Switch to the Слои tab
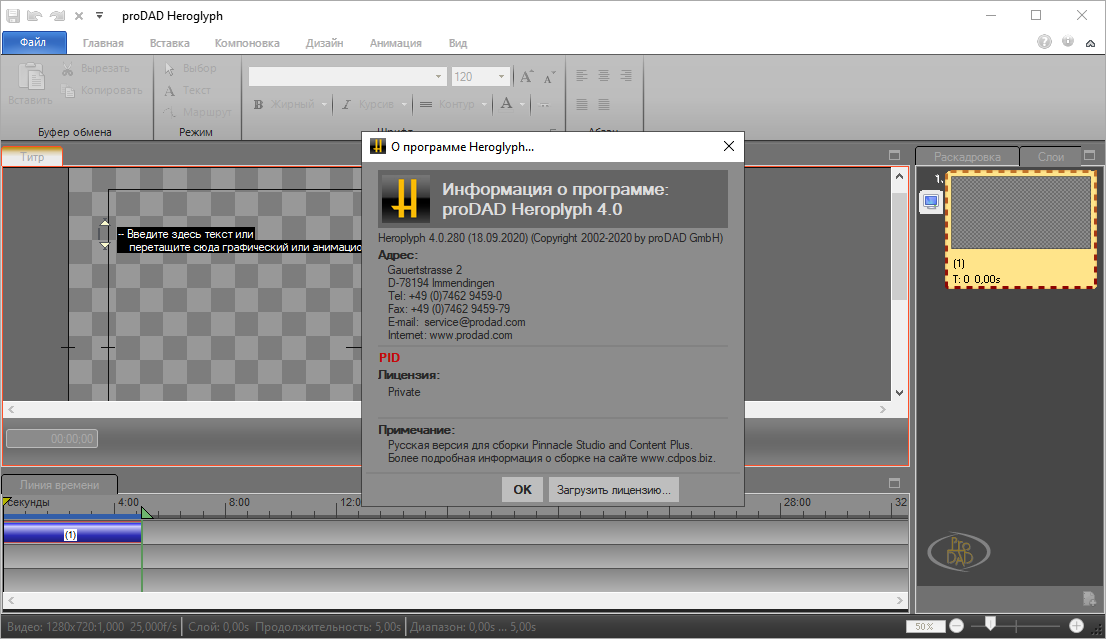Screen dimensions: 1106x639 pyautogui.click(x=1050, y=157)
